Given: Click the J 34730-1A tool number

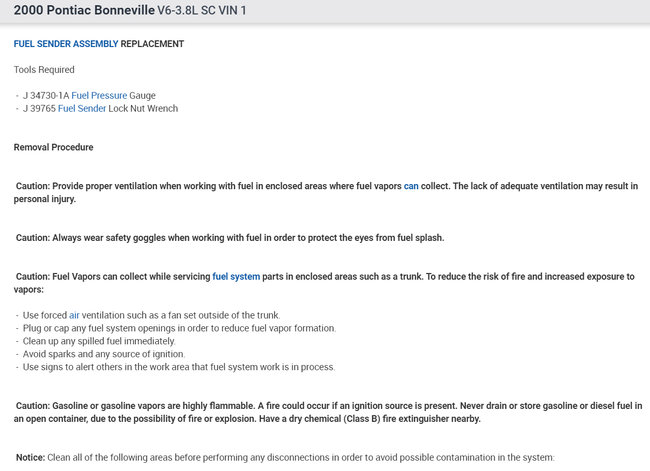Looking at the screenshot, I should click(45, 95).
